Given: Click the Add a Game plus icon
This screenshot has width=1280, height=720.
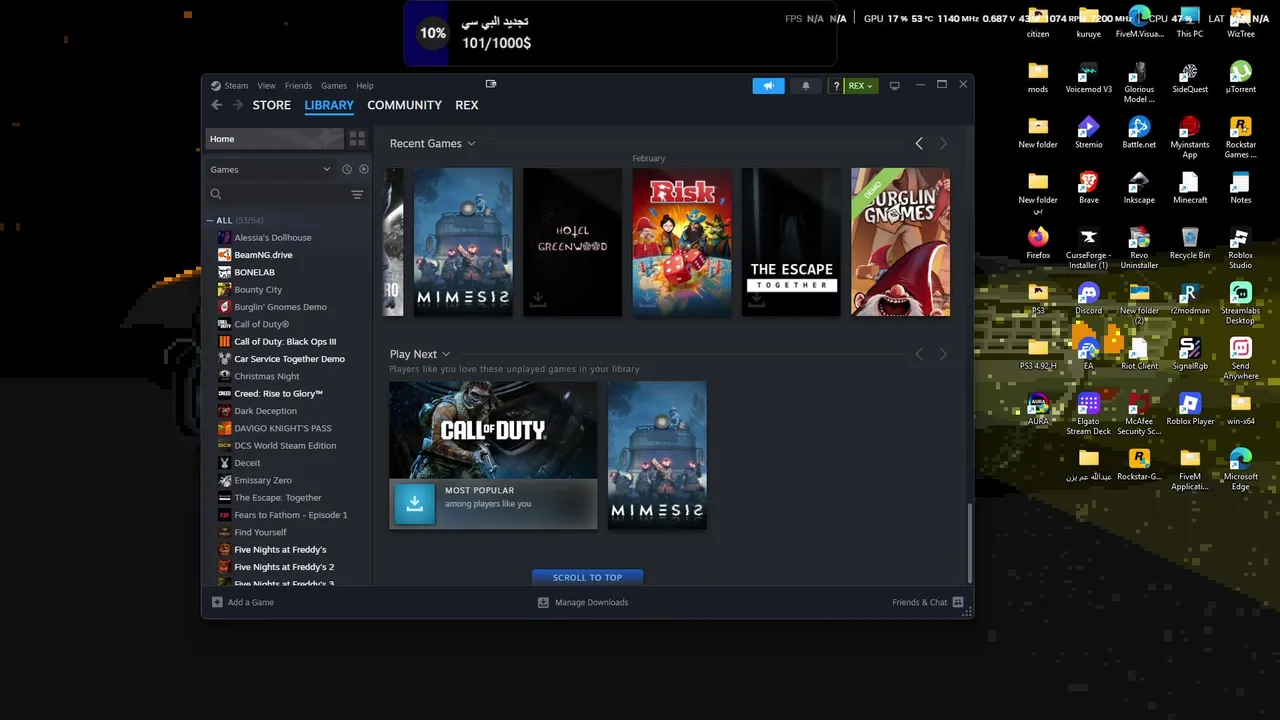Looking at the screenshot, I should click(x=217, y=602).
